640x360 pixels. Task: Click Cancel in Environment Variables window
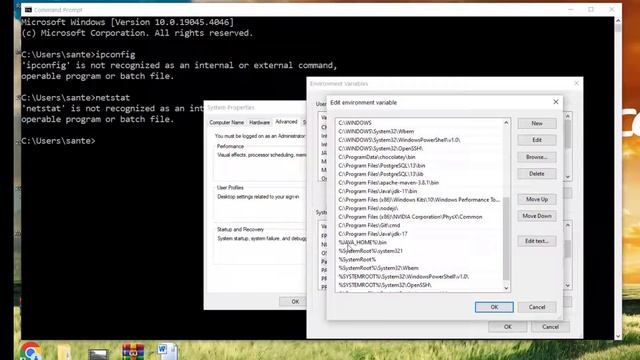(550, 327)
